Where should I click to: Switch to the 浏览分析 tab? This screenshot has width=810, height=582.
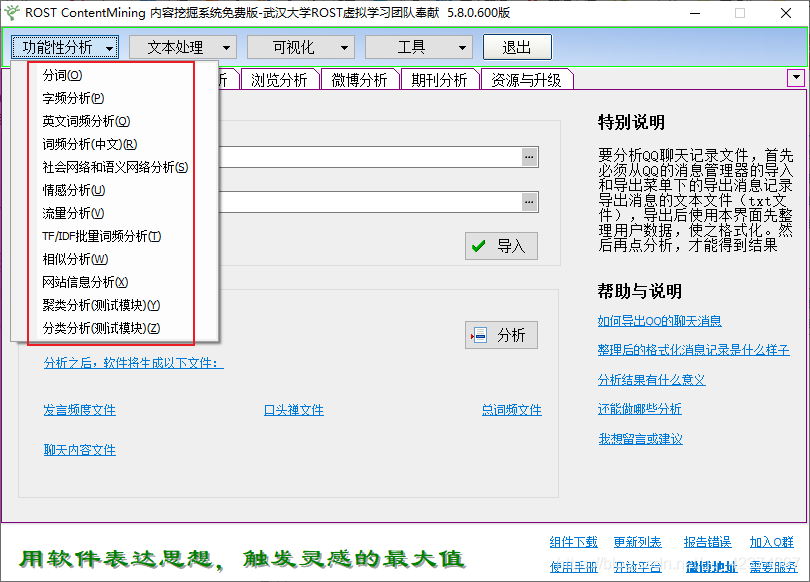279,80
